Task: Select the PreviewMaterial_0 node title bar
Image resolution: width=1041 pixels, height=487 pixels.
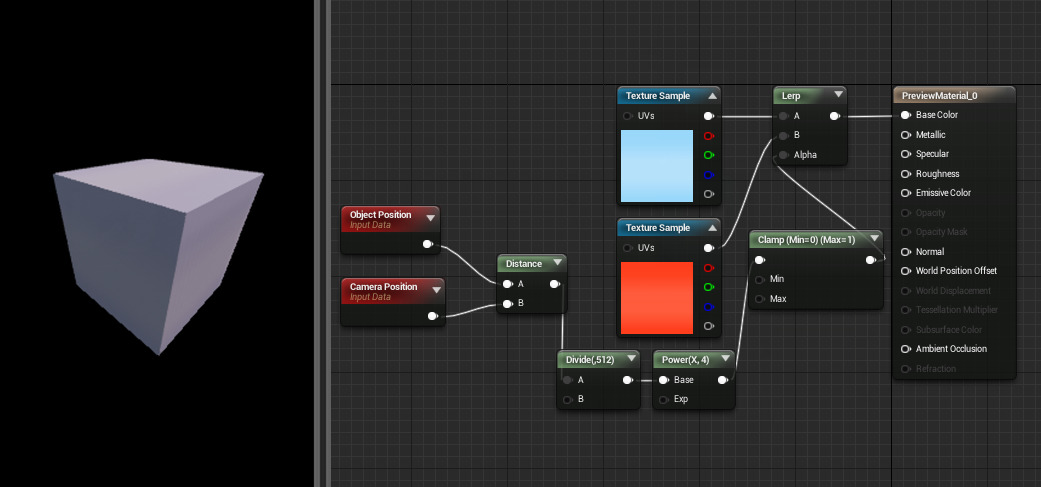Action: [x=940, y=96]
